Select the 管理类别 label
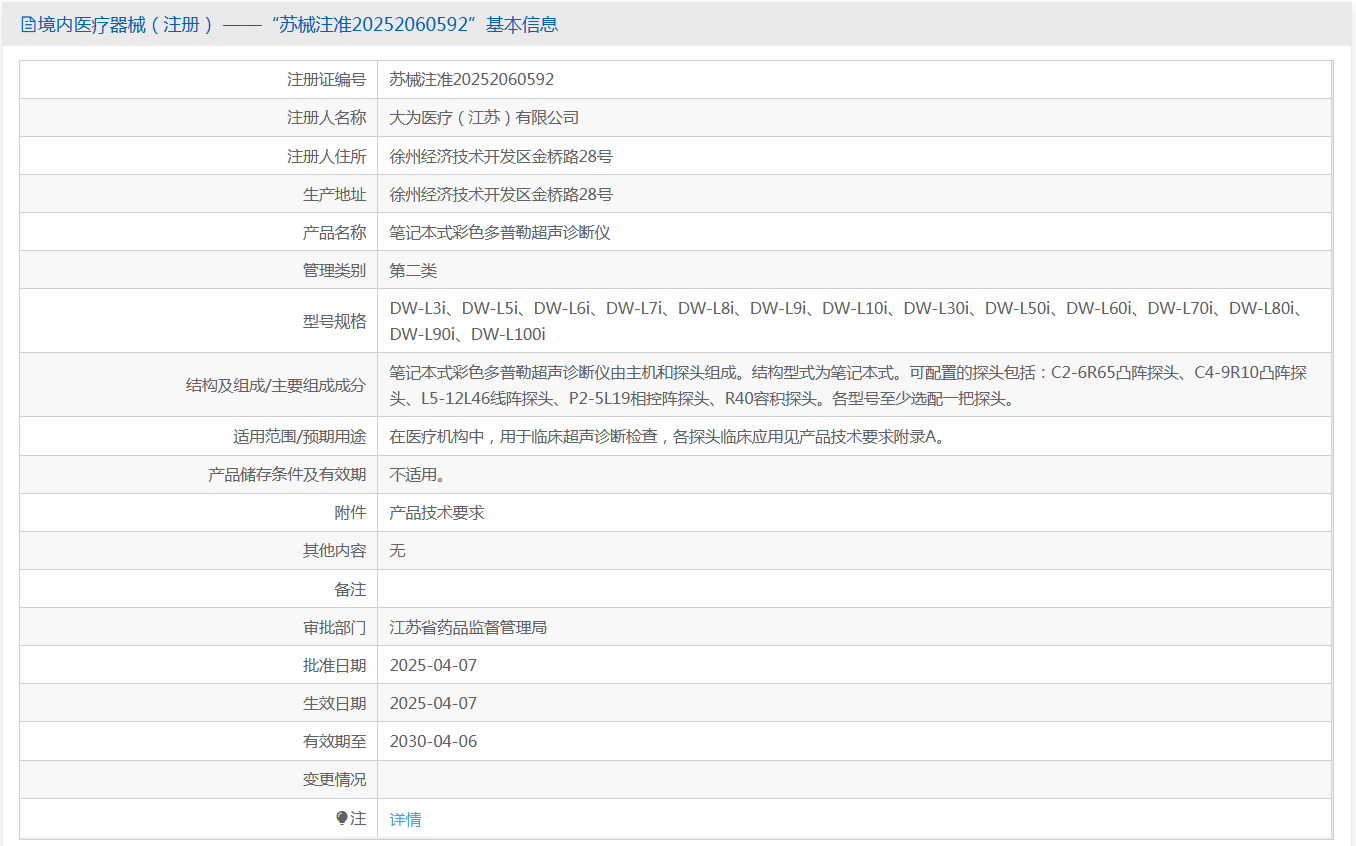Image resolution: width=1356 pixels, height=846 pixels. point(334,270)
